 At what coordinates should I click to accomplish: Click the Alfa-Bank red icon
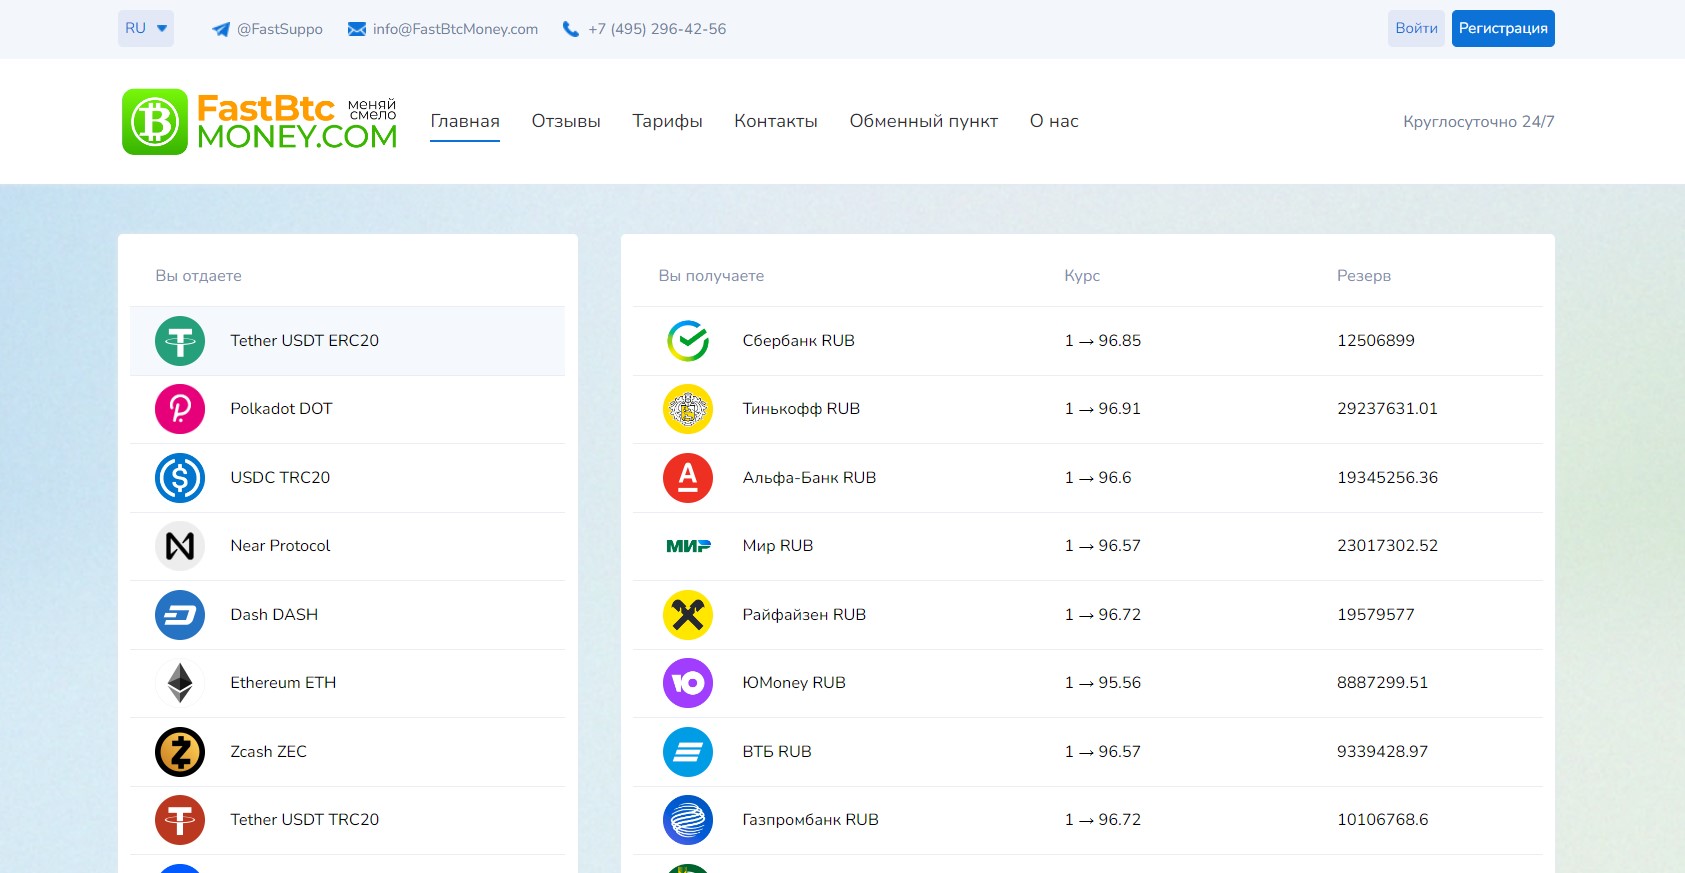[x=688, y=478]
